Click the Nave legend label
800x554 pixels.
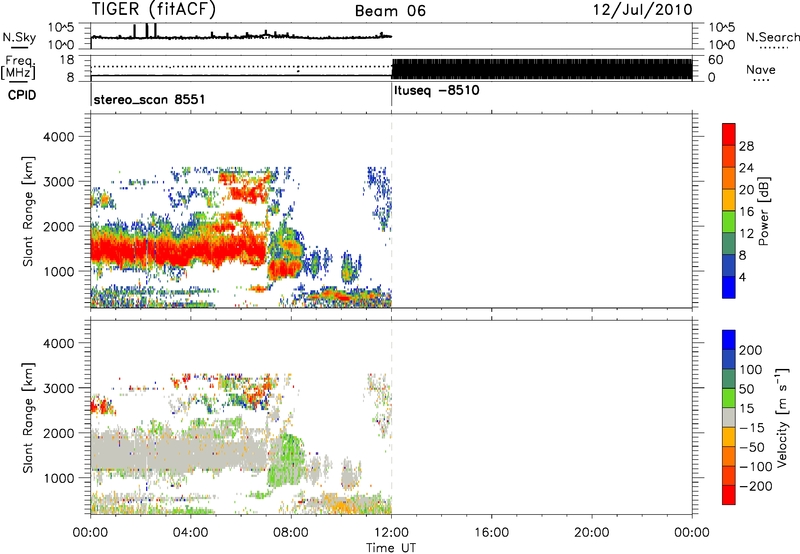[761, 70]
